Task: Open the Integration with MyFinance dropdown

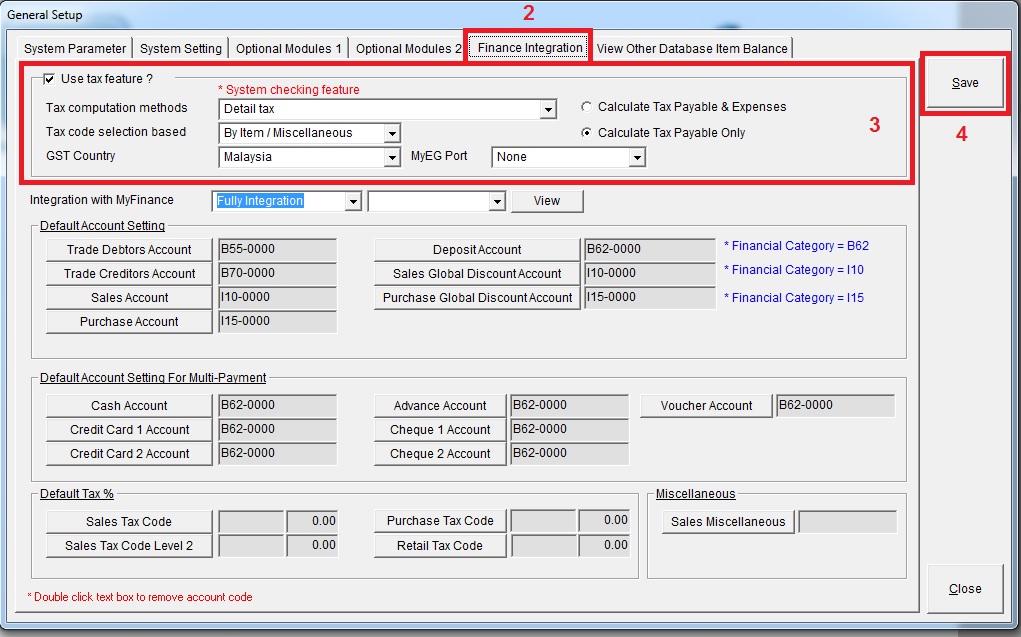Action: click(352, 201)
